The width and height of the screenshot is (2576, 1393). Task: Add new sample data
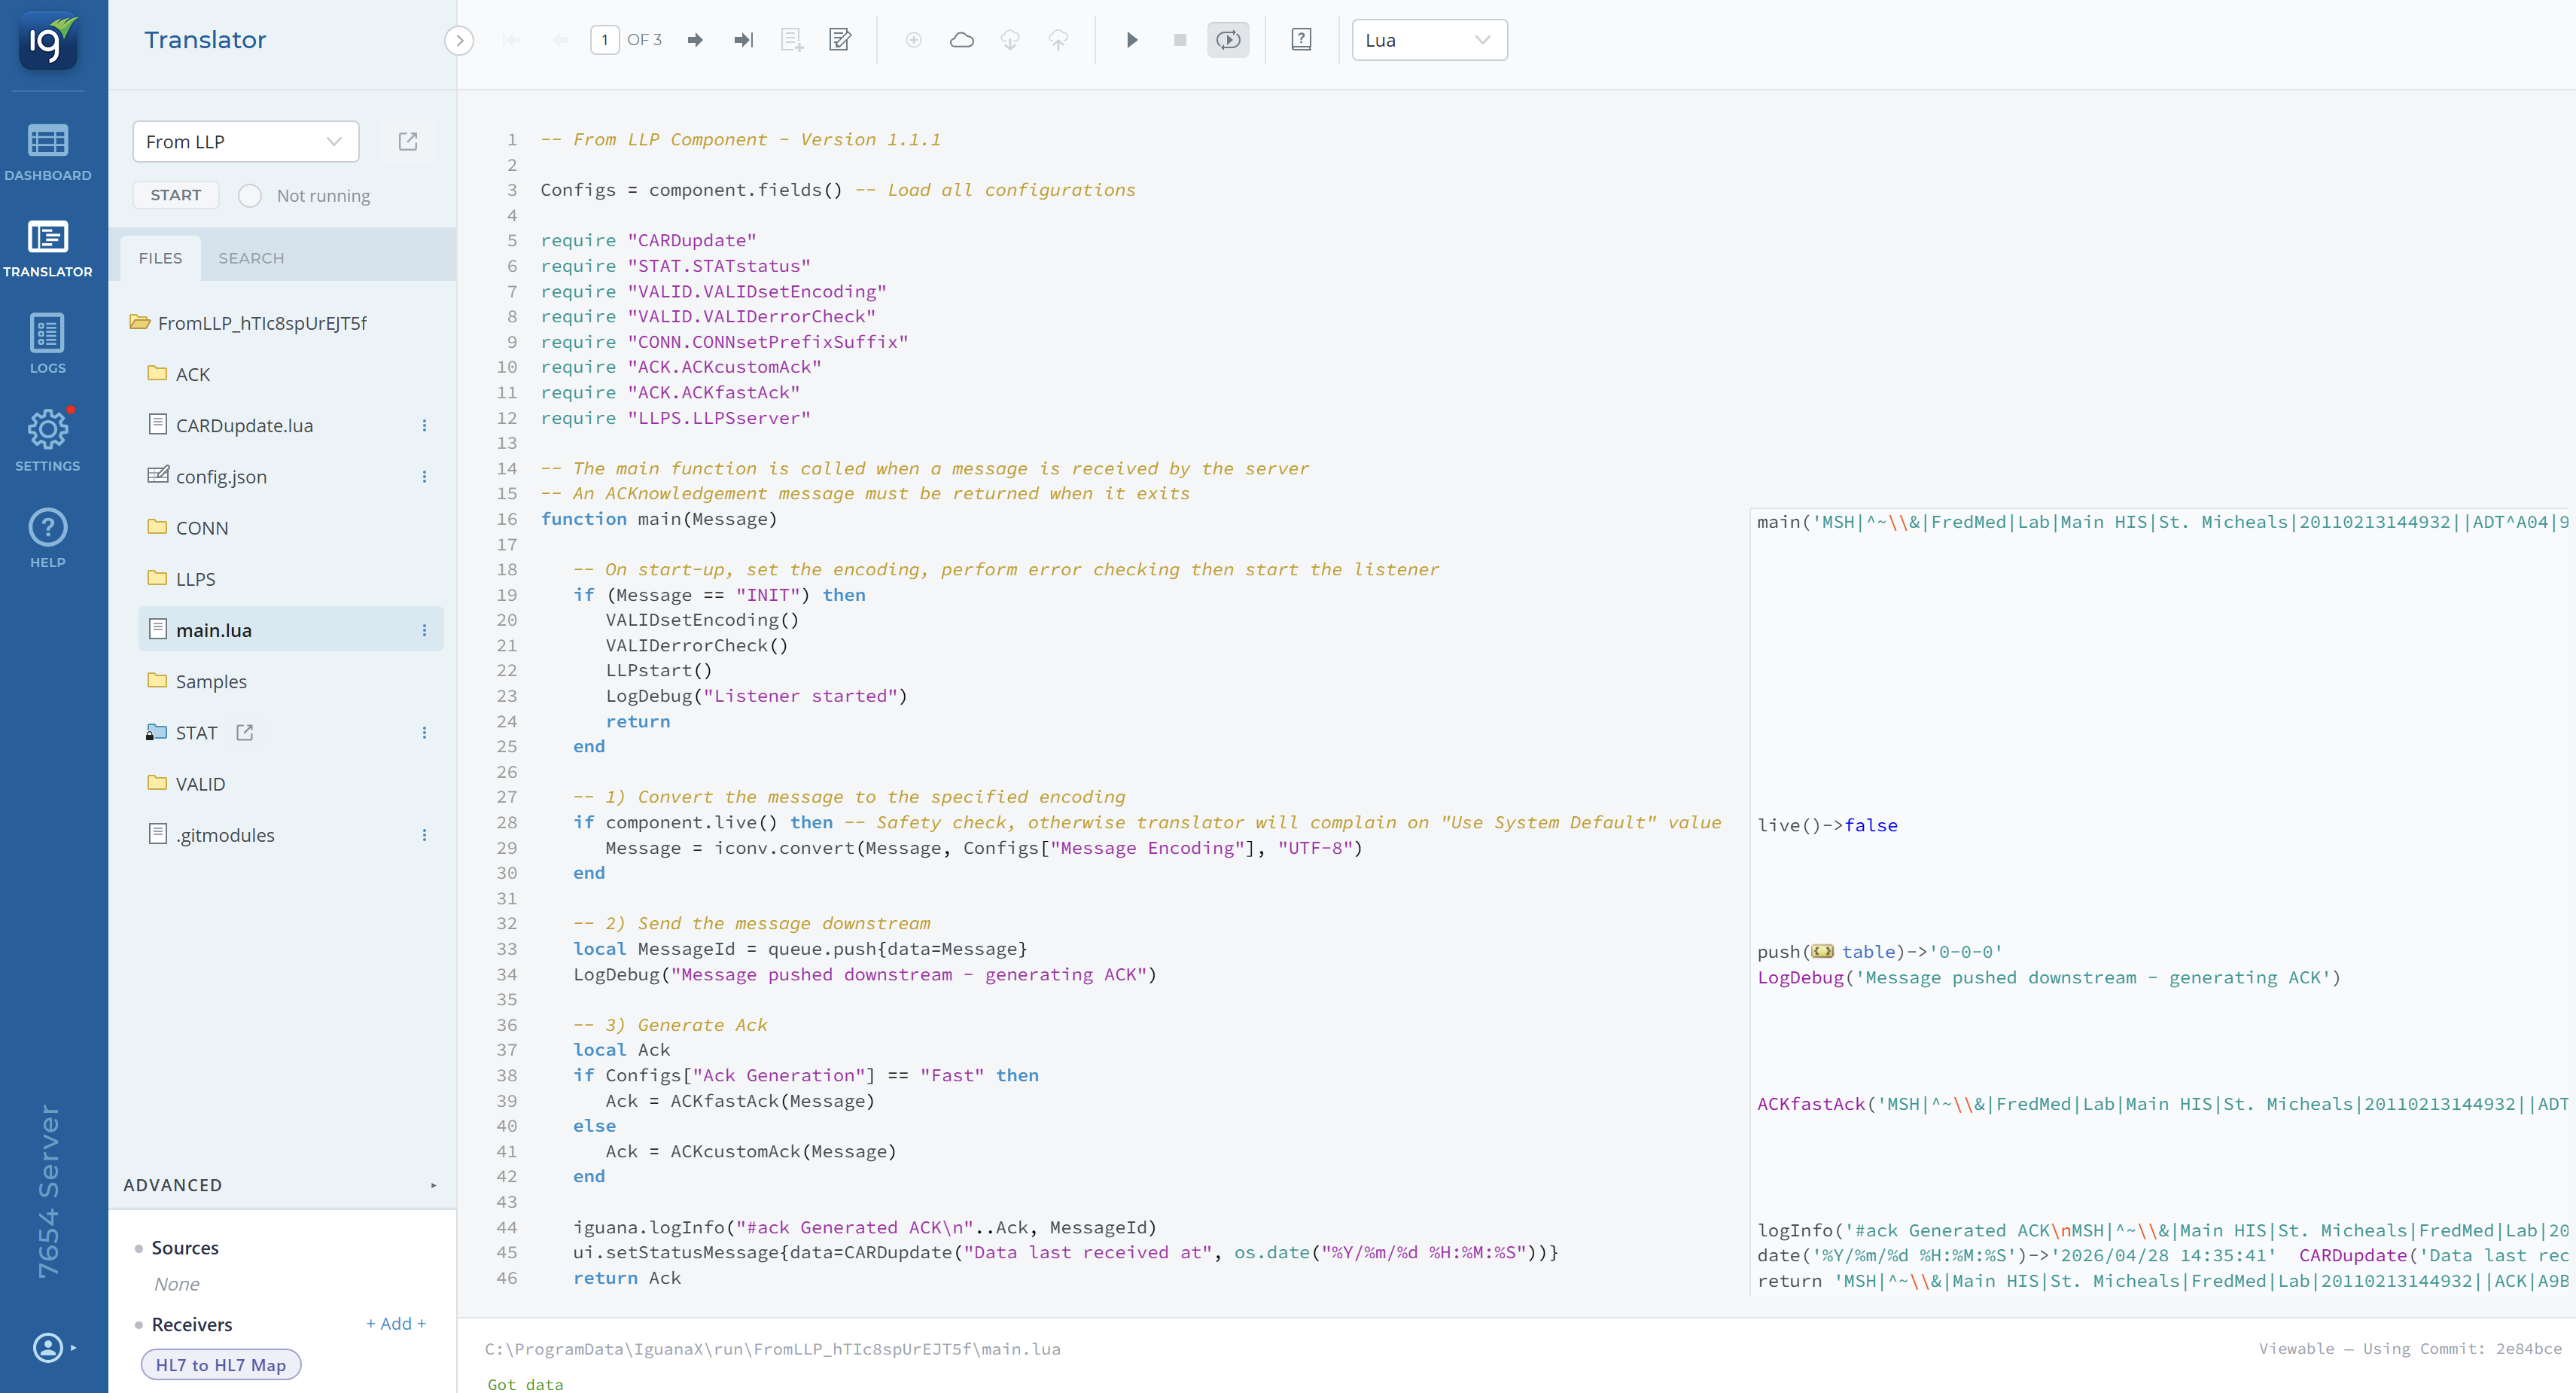tap(792, 40)
